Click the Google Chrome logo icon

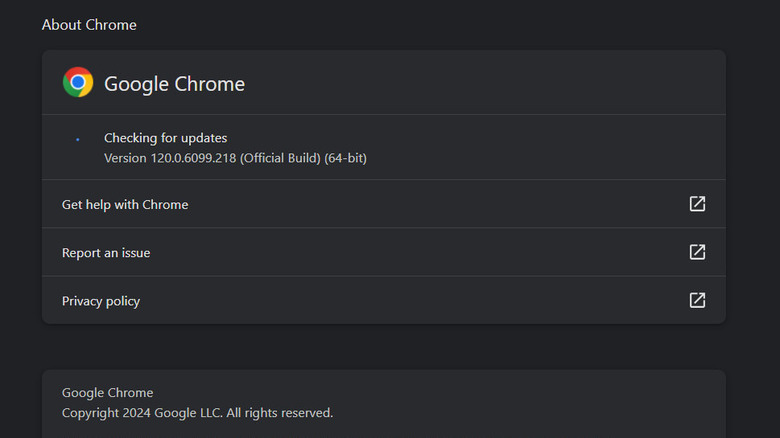(78, 82)
